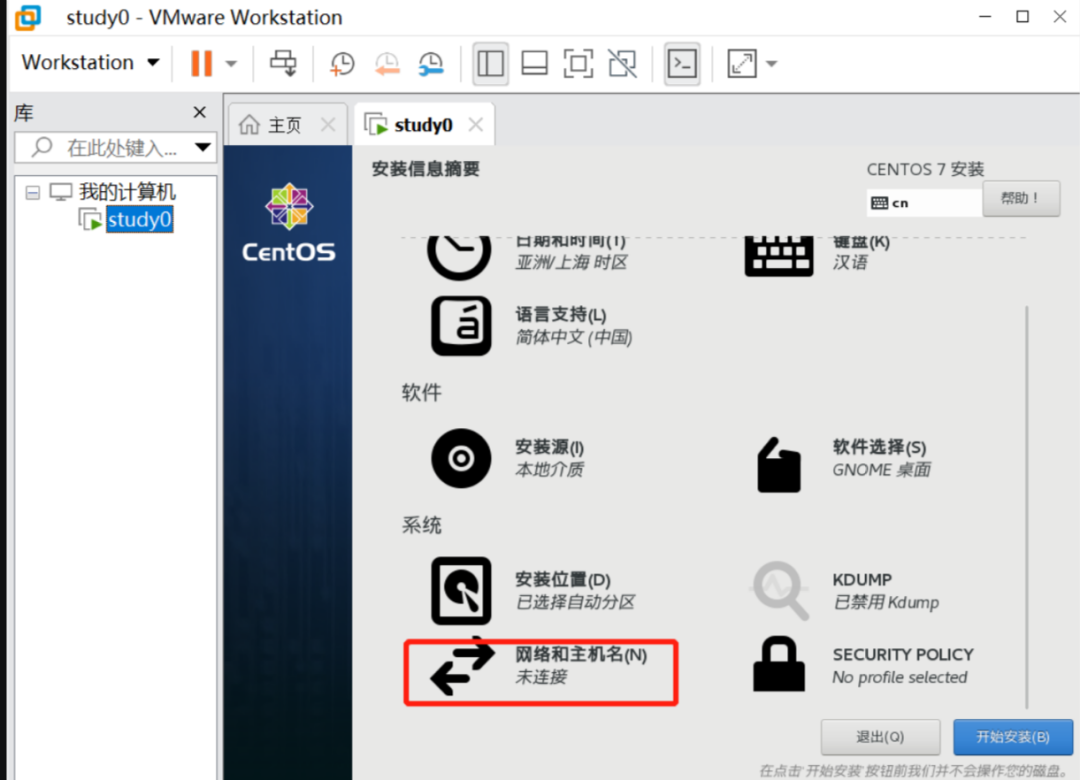1080x780 pixels.
Task: Open KDUMP magnifier icon
Action: (779, 591)
